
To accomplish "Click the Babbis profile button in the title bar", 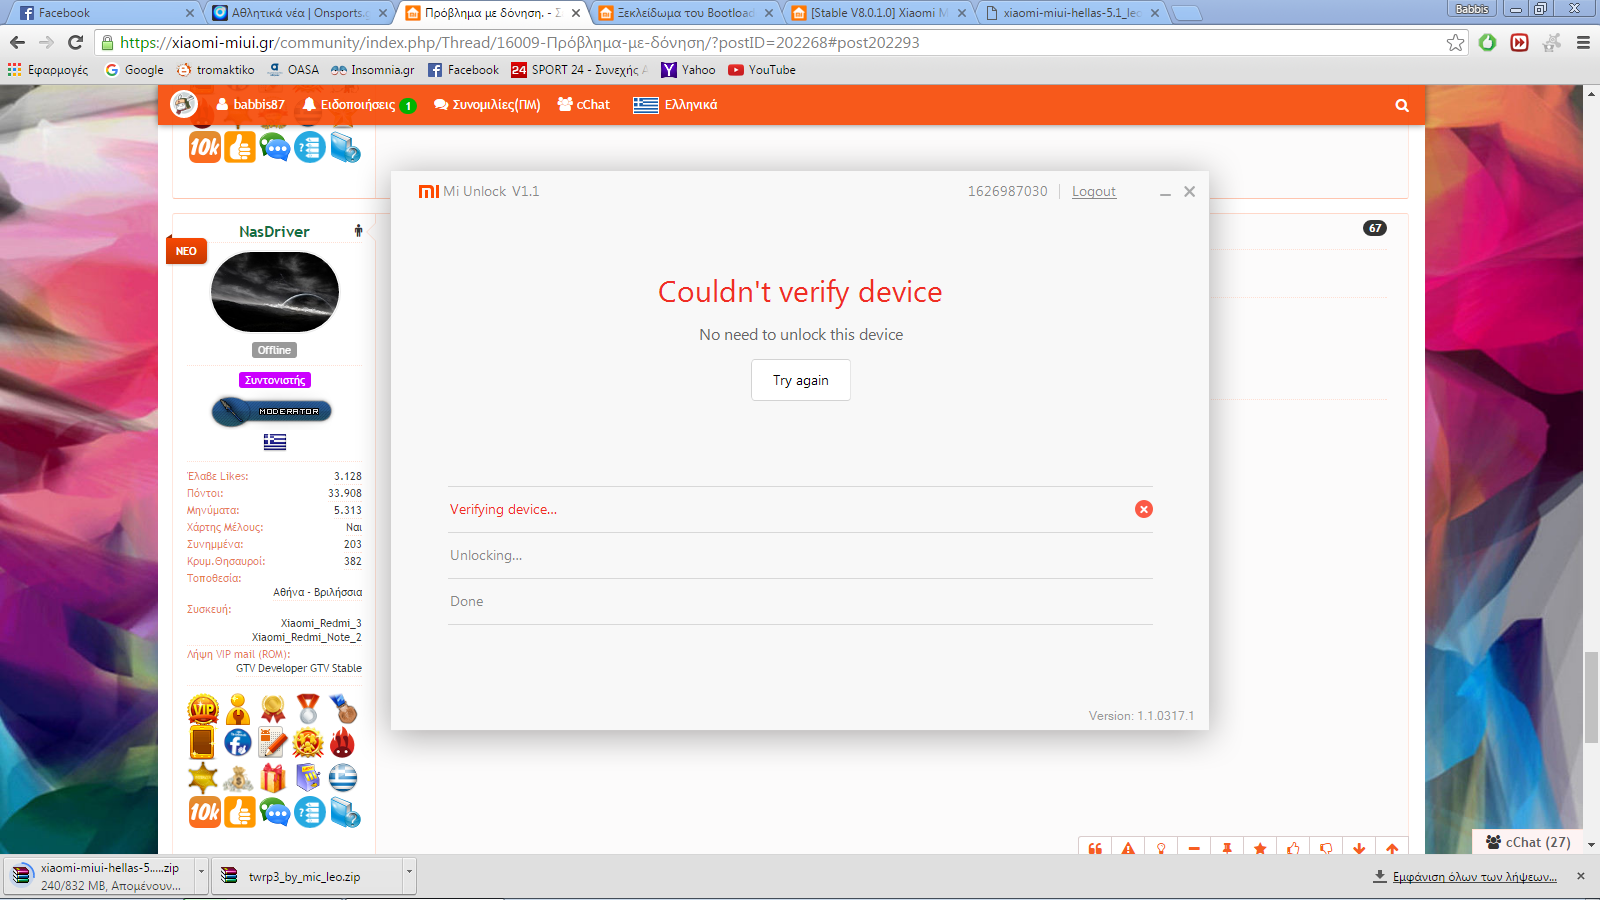I will point(1472,8).
